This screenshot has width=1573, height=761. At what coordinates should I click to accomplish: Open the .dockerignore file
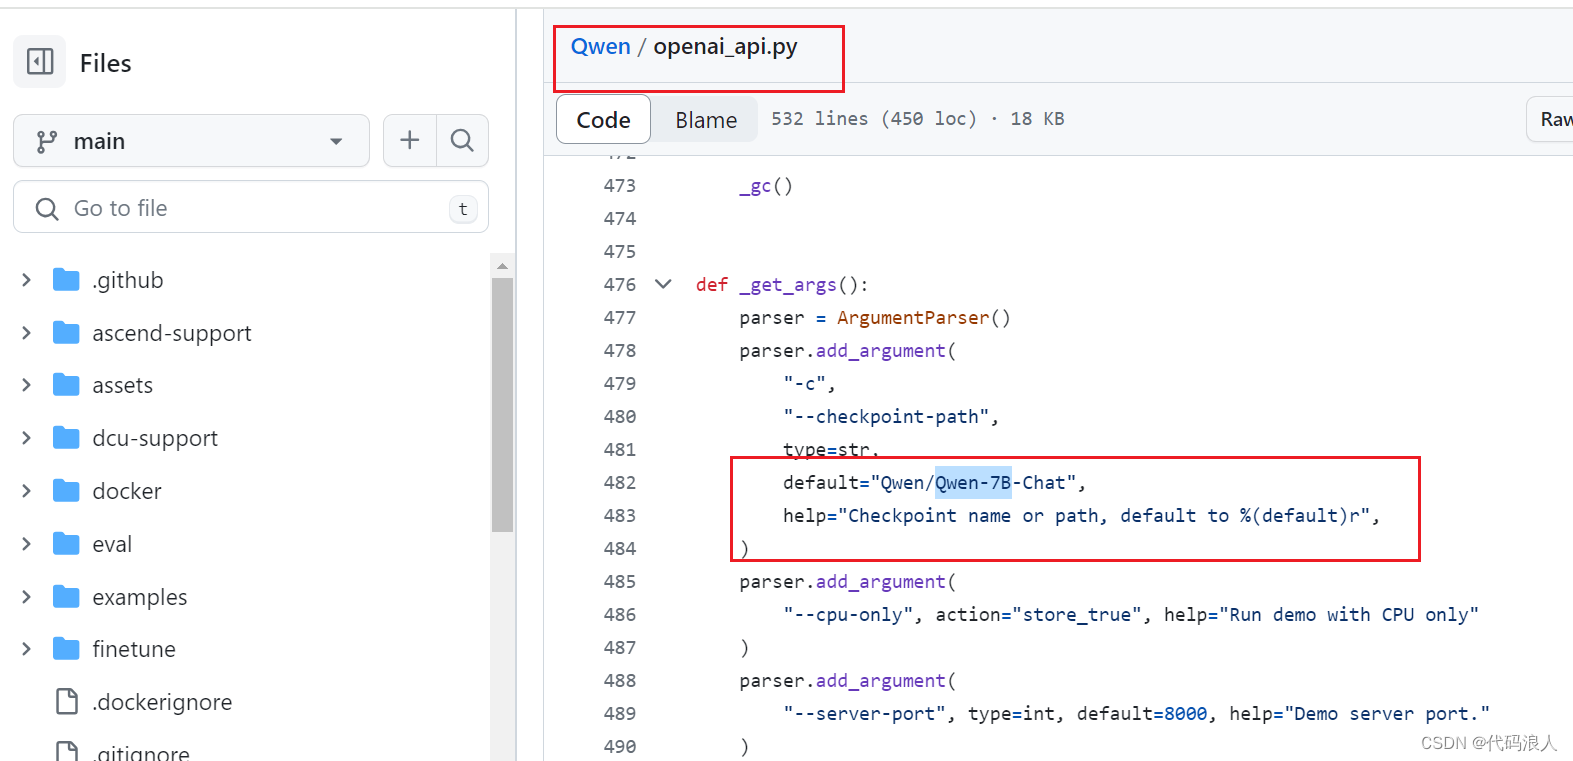point(162,702)
